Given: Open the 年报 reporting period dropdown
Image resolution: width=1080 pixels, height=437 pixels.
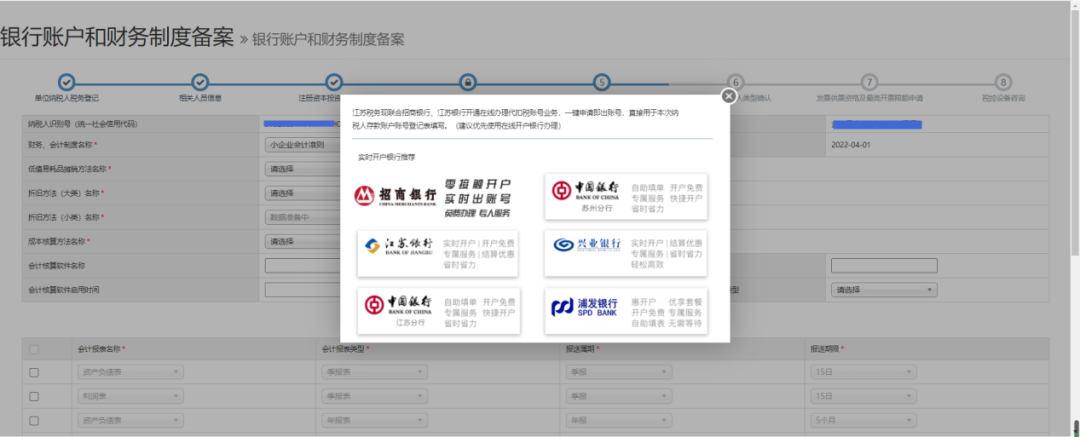Looking at the screenshot, I should pyautogui.click(x=619, y=420).
